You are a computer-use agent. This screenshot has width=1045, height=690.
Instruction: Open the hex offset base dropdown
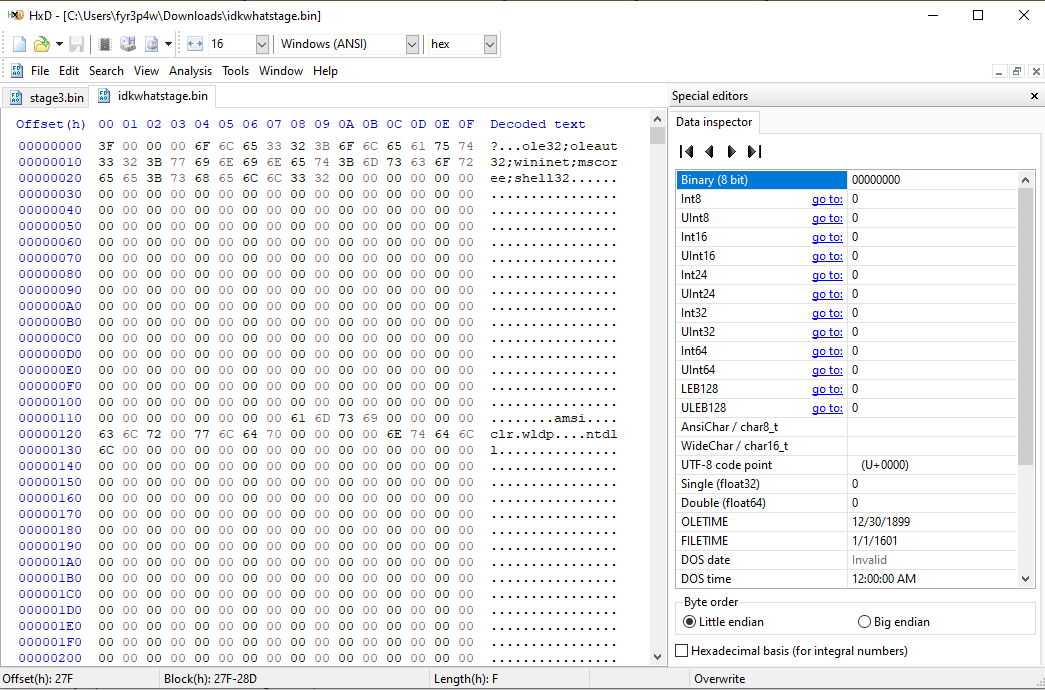(489, 44)
